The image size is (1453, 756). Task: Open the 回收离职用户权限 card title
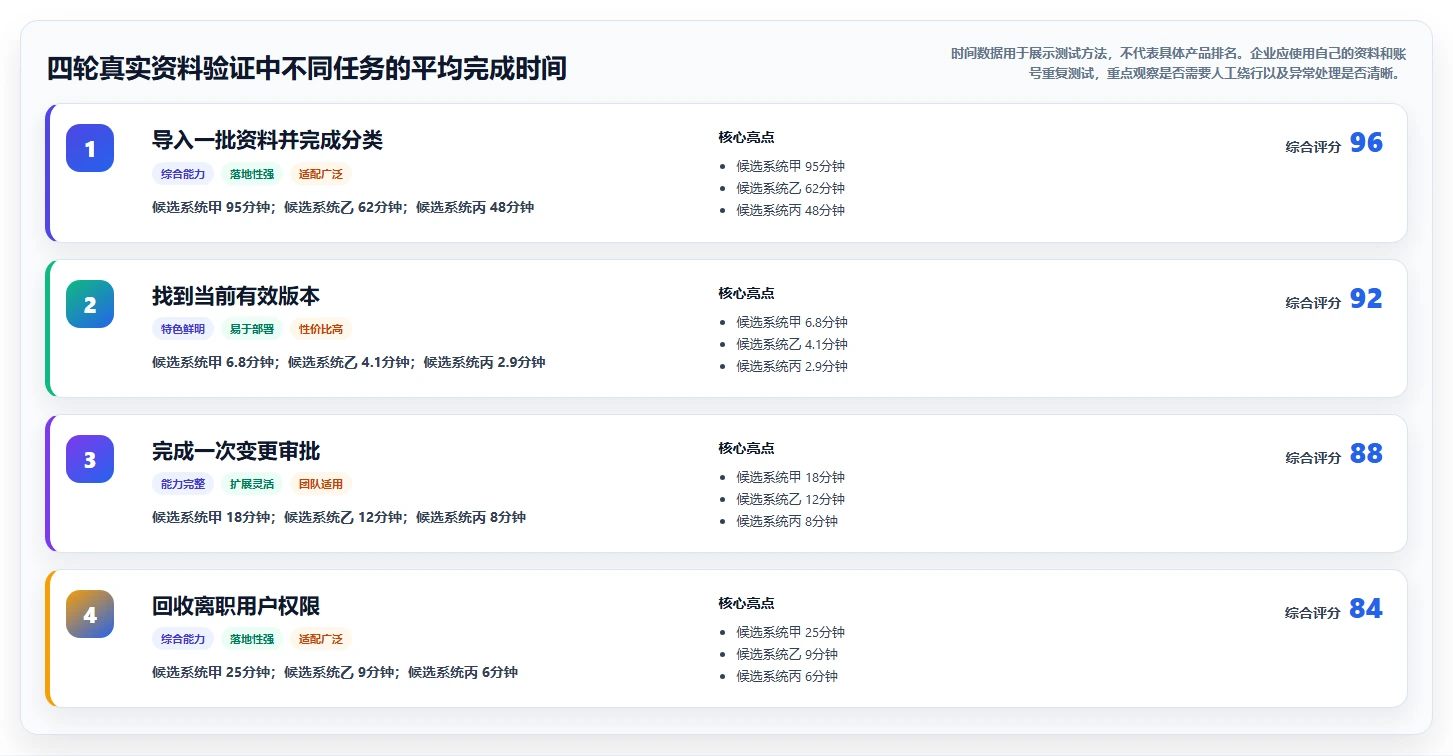(236, 606)
